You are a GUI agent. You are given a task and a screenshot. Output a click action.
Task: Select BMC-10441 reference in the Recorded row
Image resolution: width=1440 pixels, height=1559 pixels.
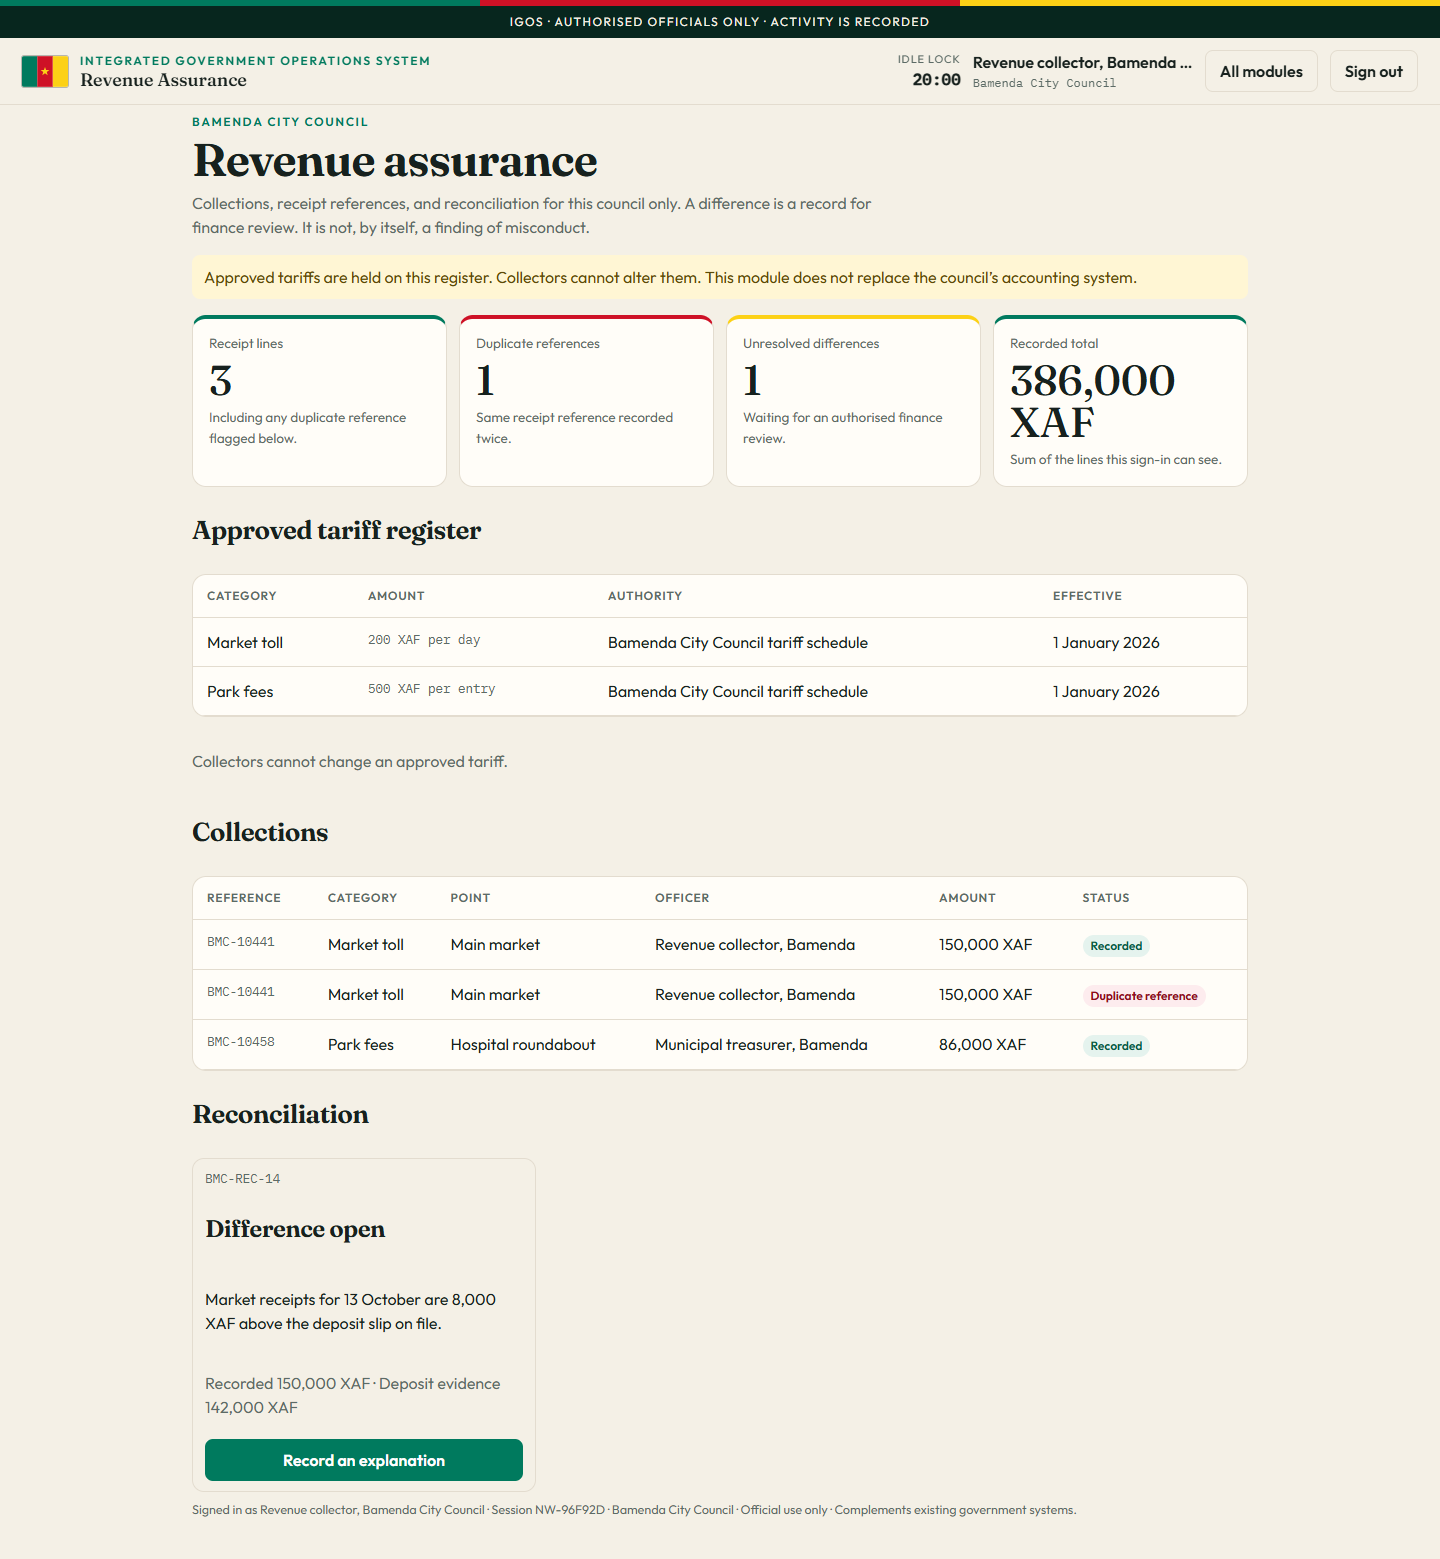241,942
